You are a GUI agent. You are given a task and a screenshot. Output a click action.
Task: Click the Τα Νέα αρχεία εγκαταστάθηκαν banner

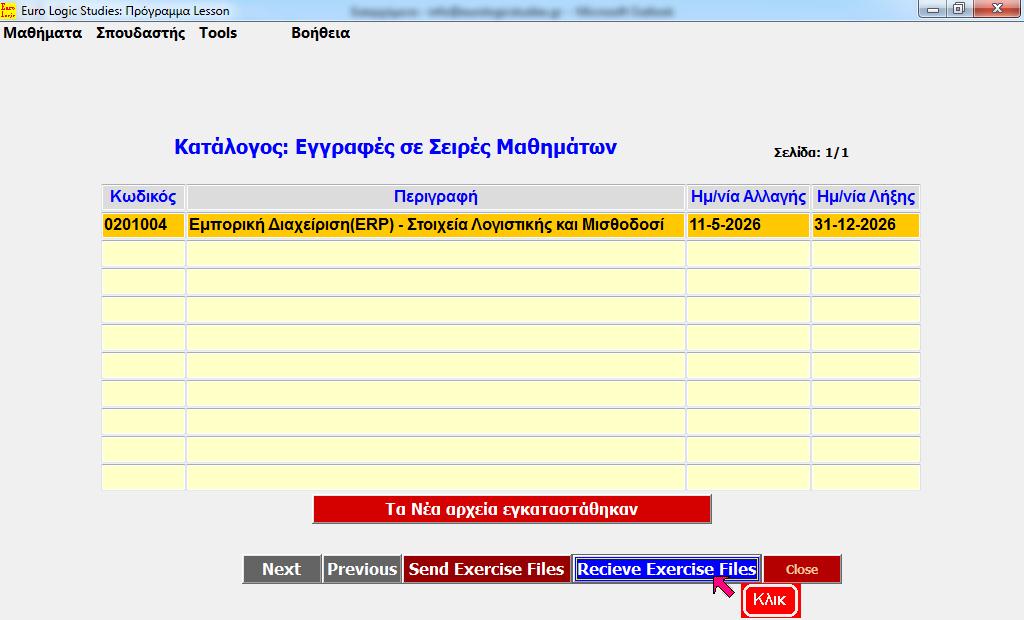point(512,509)
